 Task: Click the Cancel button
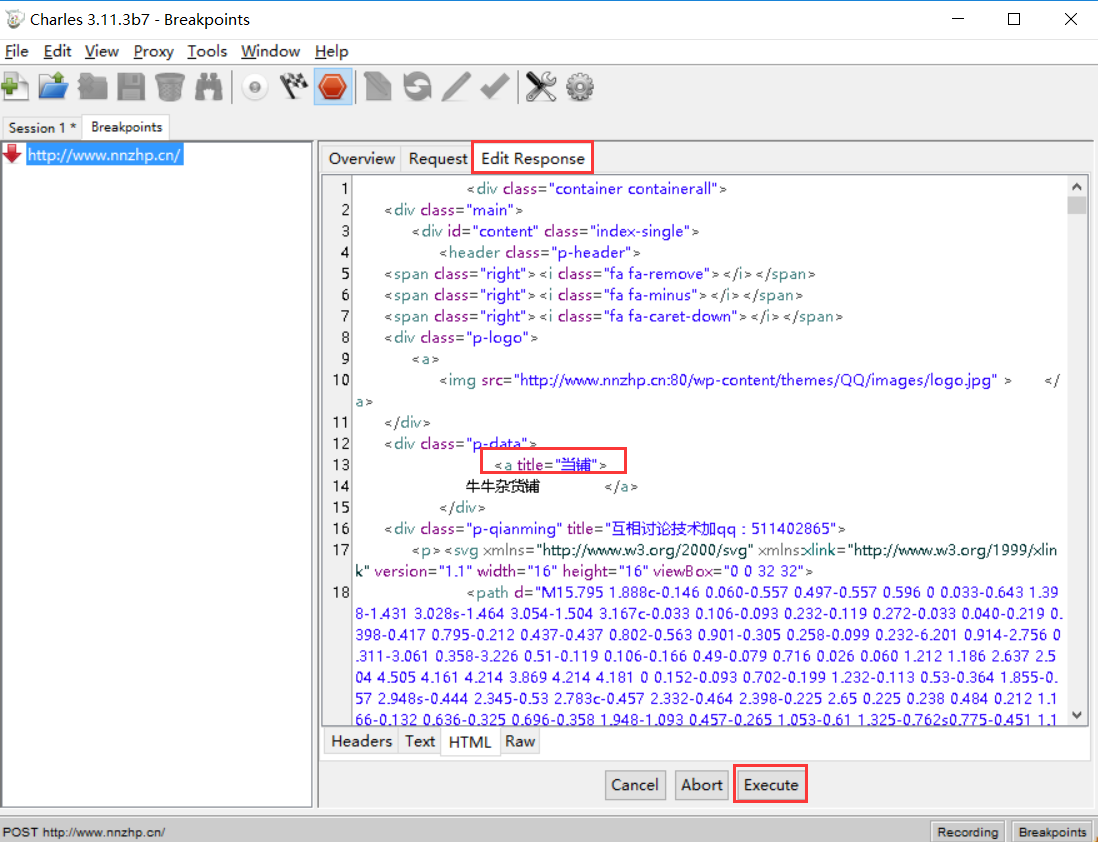pyautogui.click(x=634, y=785)
